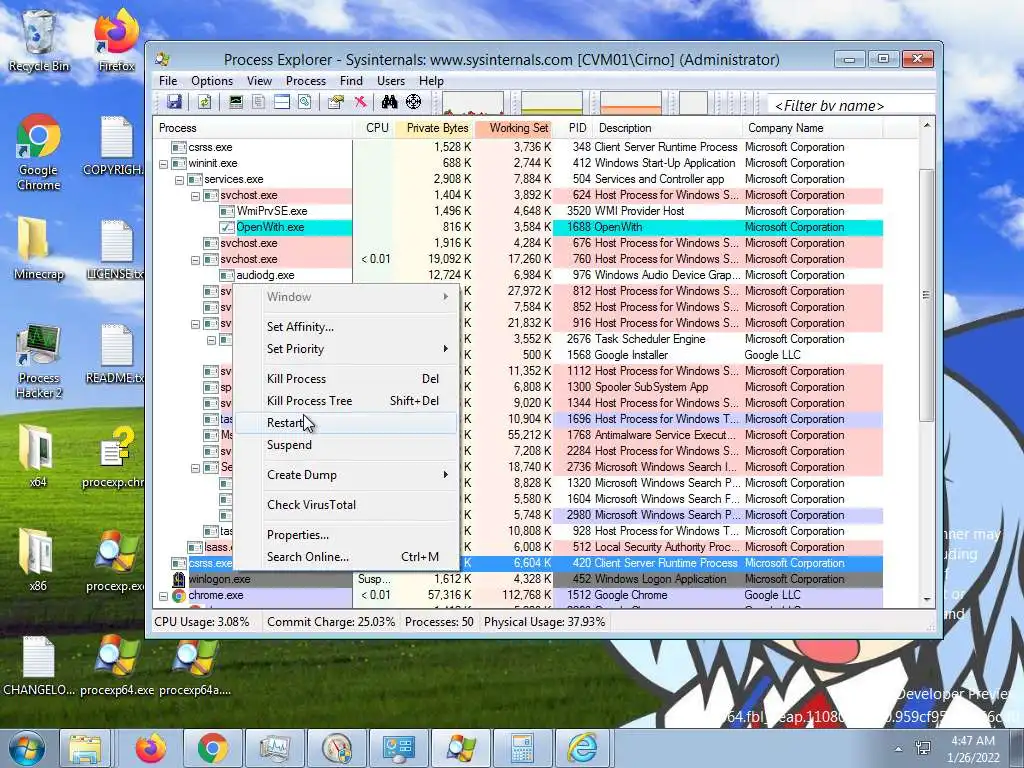The width and height of the screenshot is (1024, 768).
Task: Click the red X Kill Process icon
Action: (360, 102)
